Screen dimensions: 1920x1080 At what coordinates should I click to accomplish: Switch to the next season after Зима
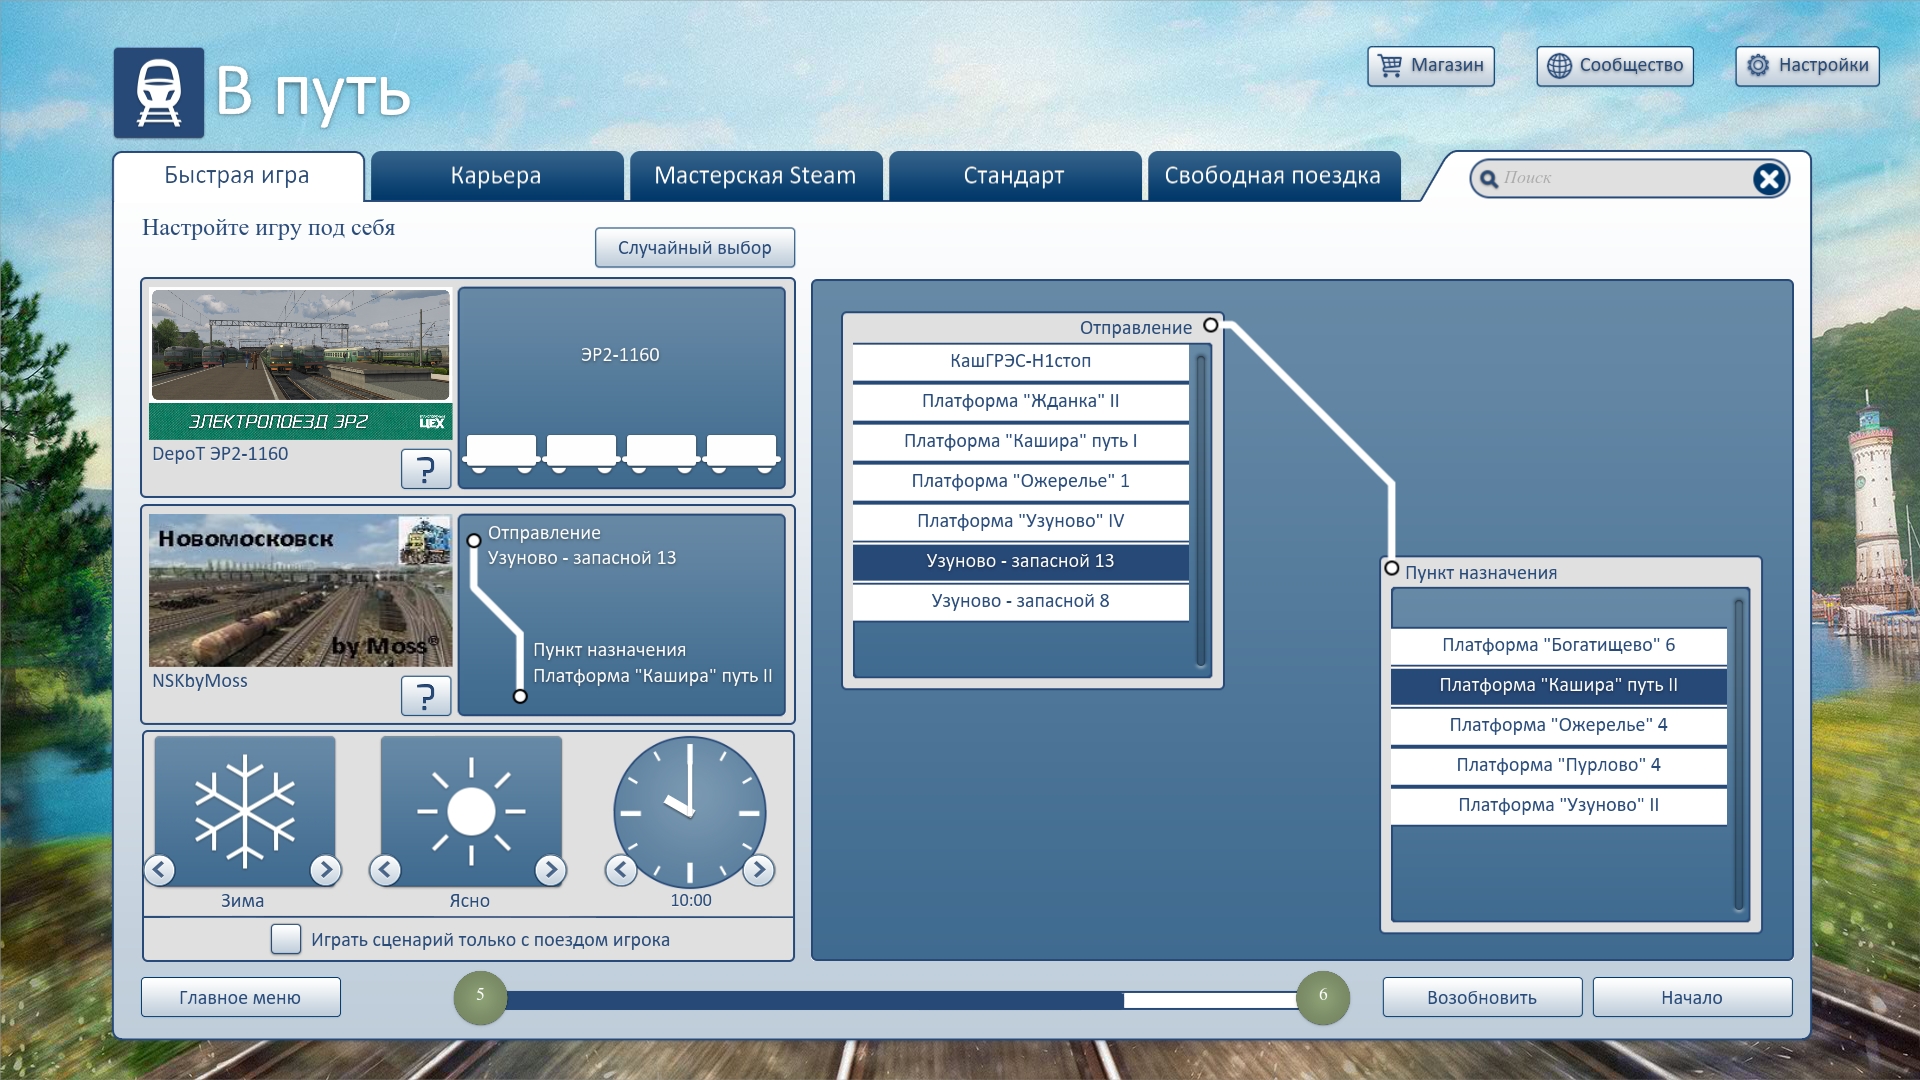click(x=325, y=870)
